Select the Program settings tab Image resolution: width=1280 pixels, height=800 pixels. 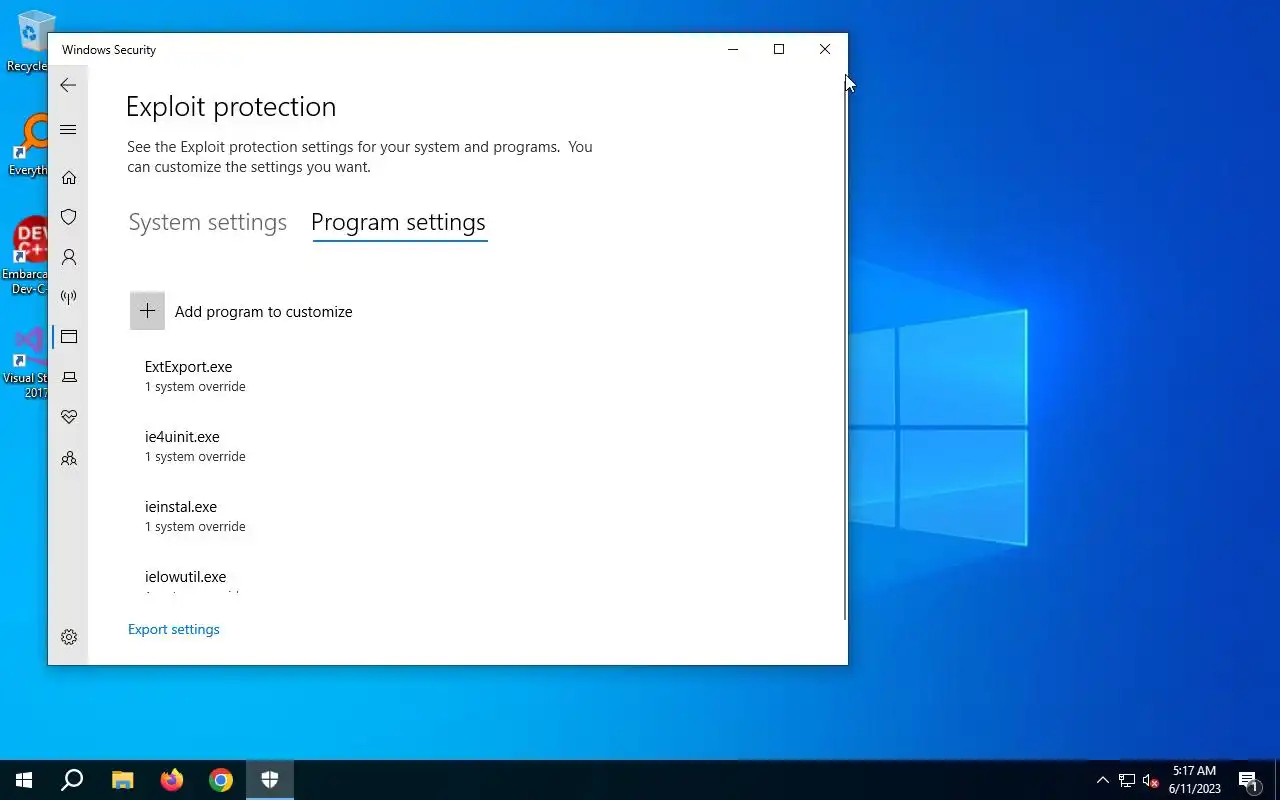click(x=398, y=222)
